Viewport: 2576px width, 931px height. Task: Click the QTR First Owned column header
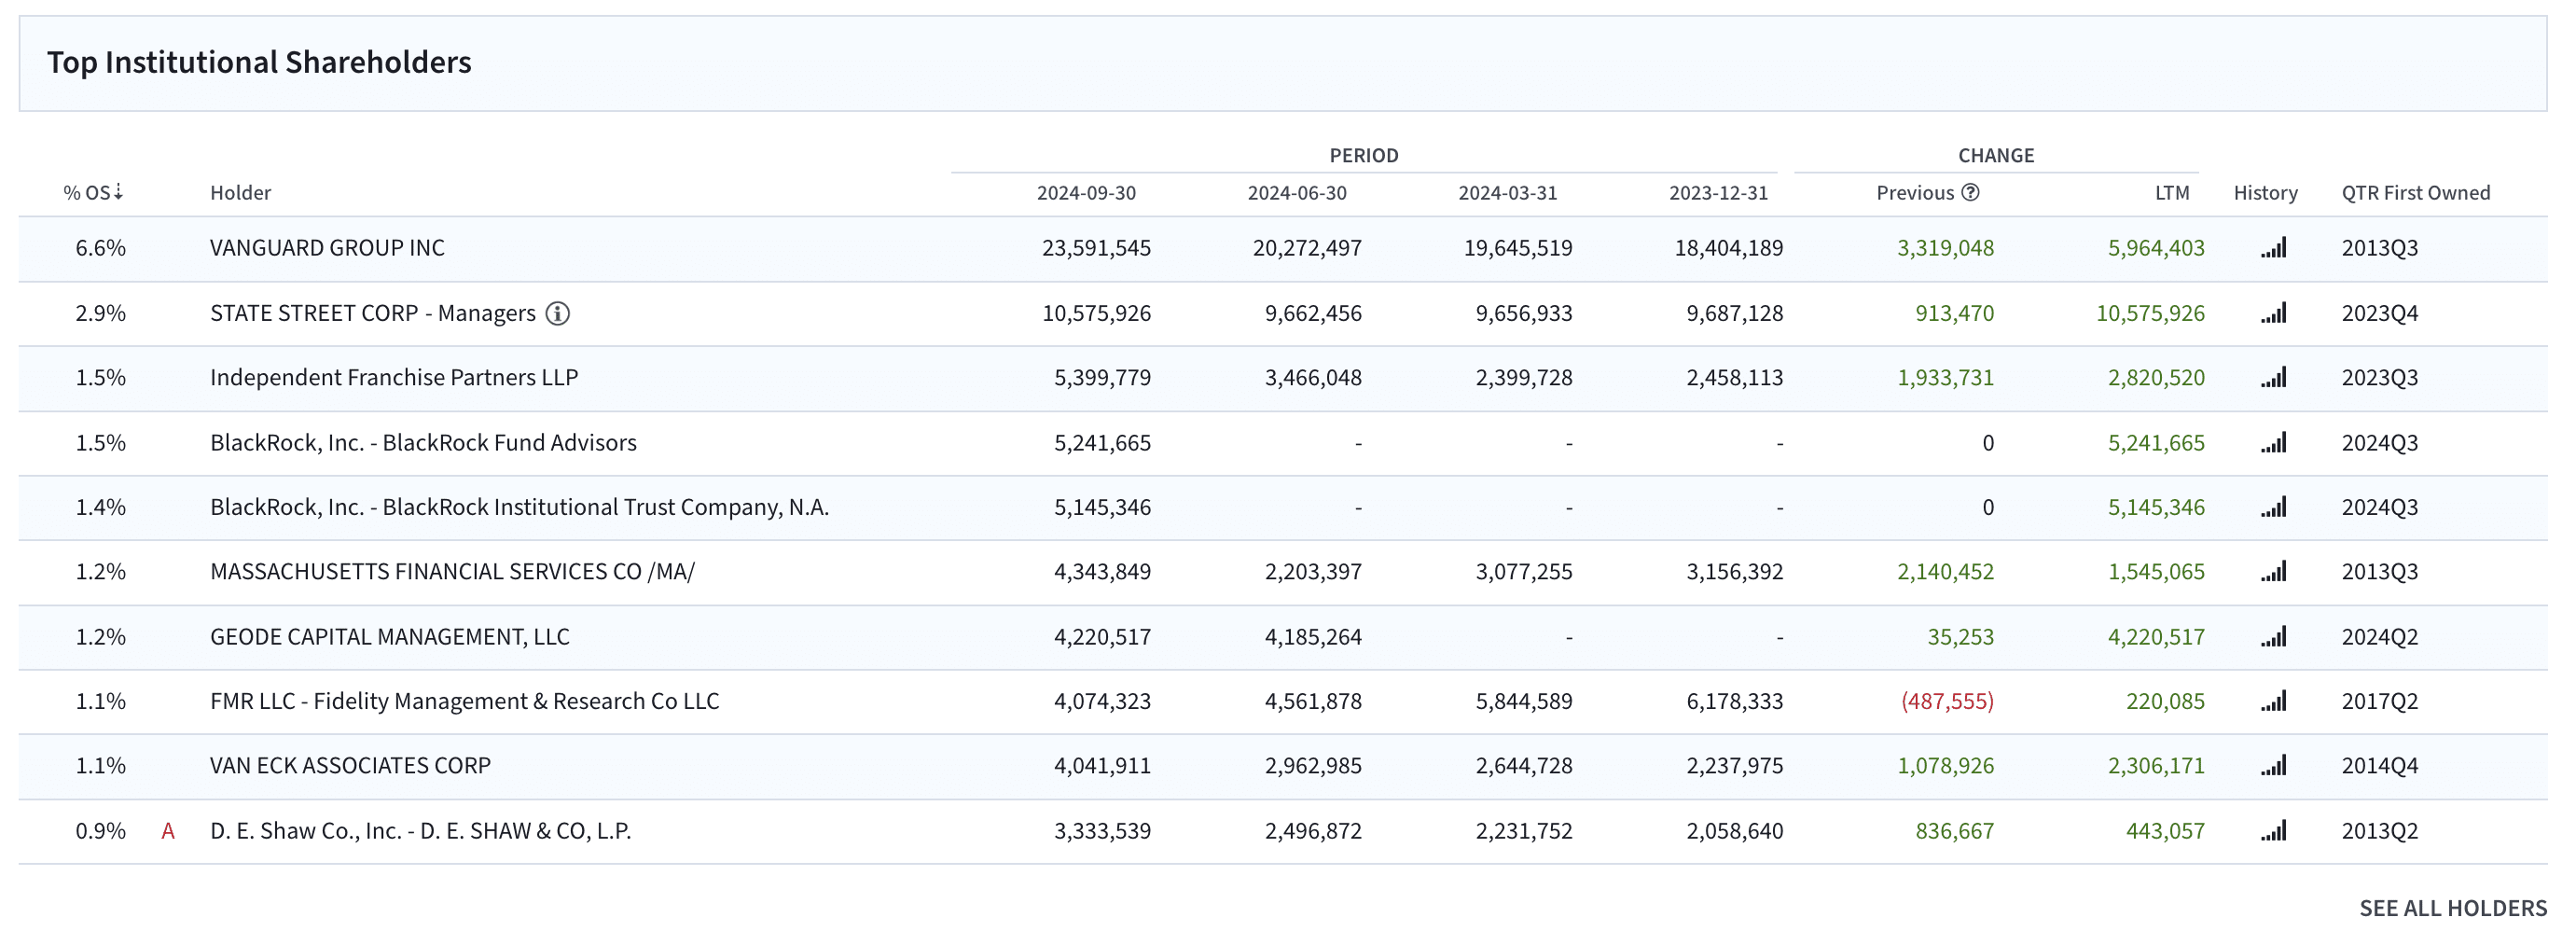[x=2416, y=192]
